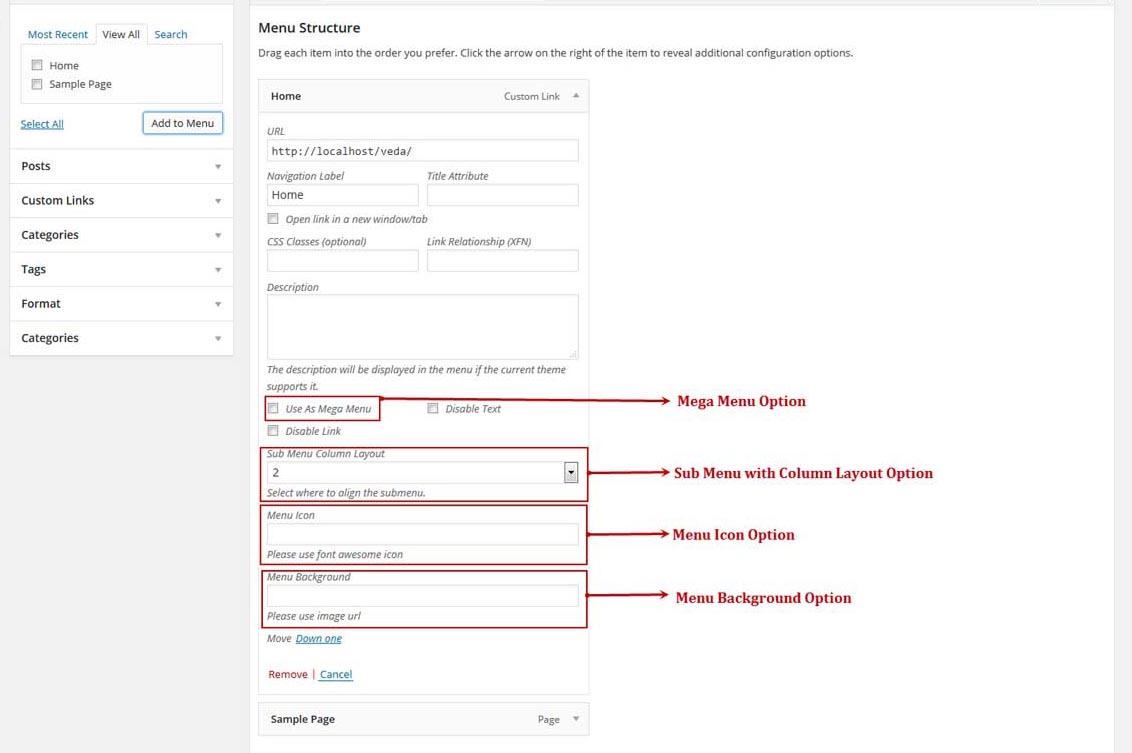The height and width of the screenshot is (753, 1132).
Task: Expand the Format panel
Action: (218, 304)
